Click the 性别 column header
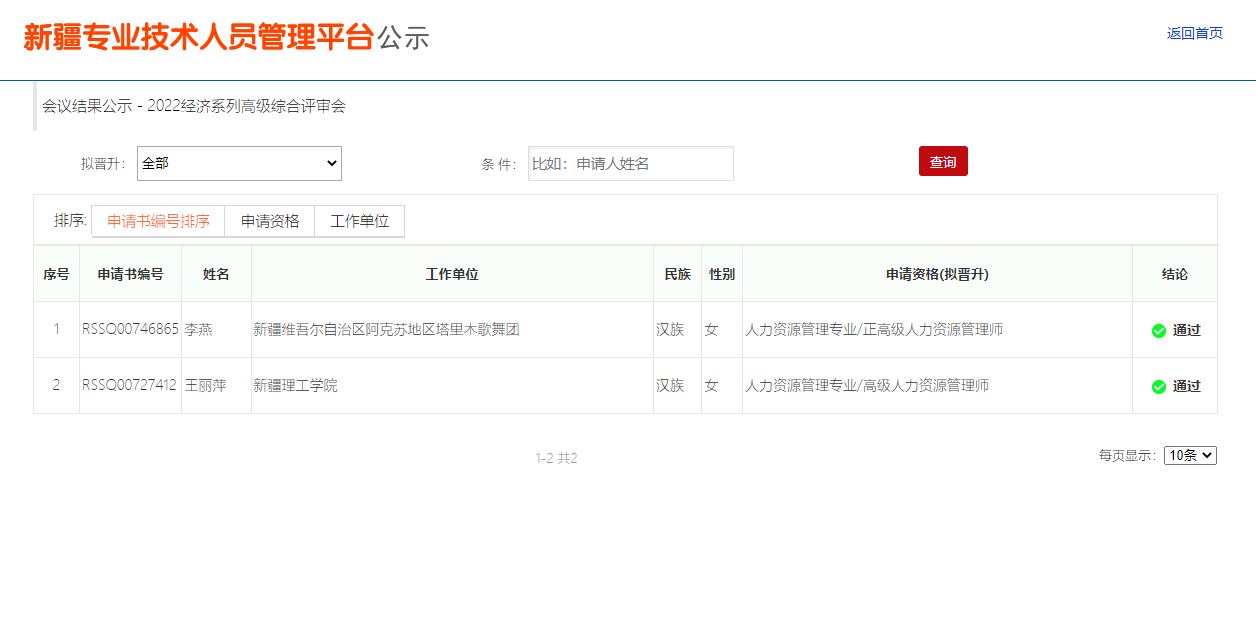 pos(722,274)
